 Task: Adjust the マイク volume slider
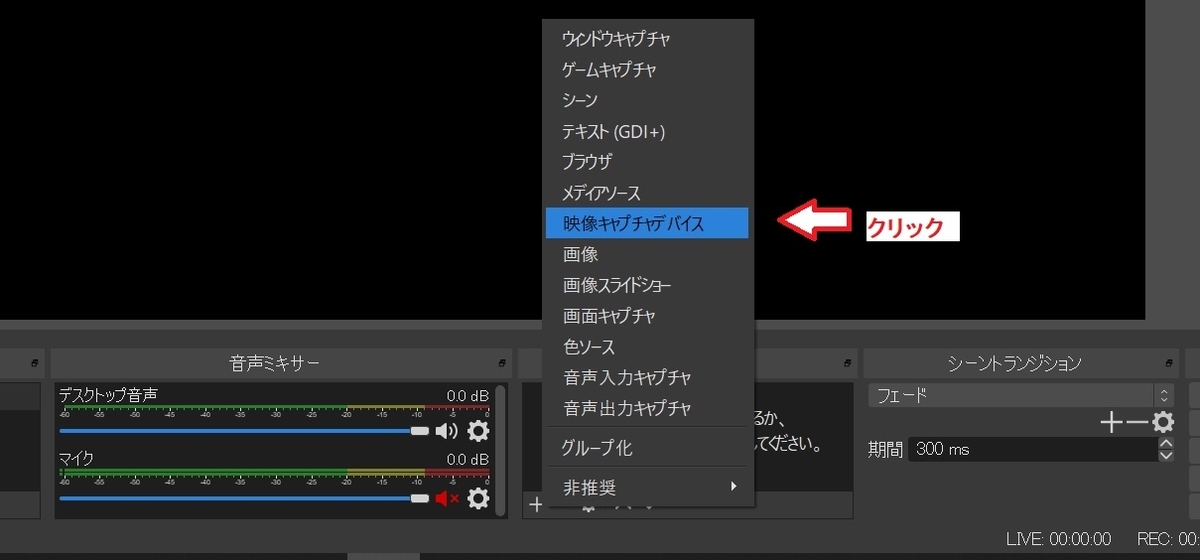[244, 497]
